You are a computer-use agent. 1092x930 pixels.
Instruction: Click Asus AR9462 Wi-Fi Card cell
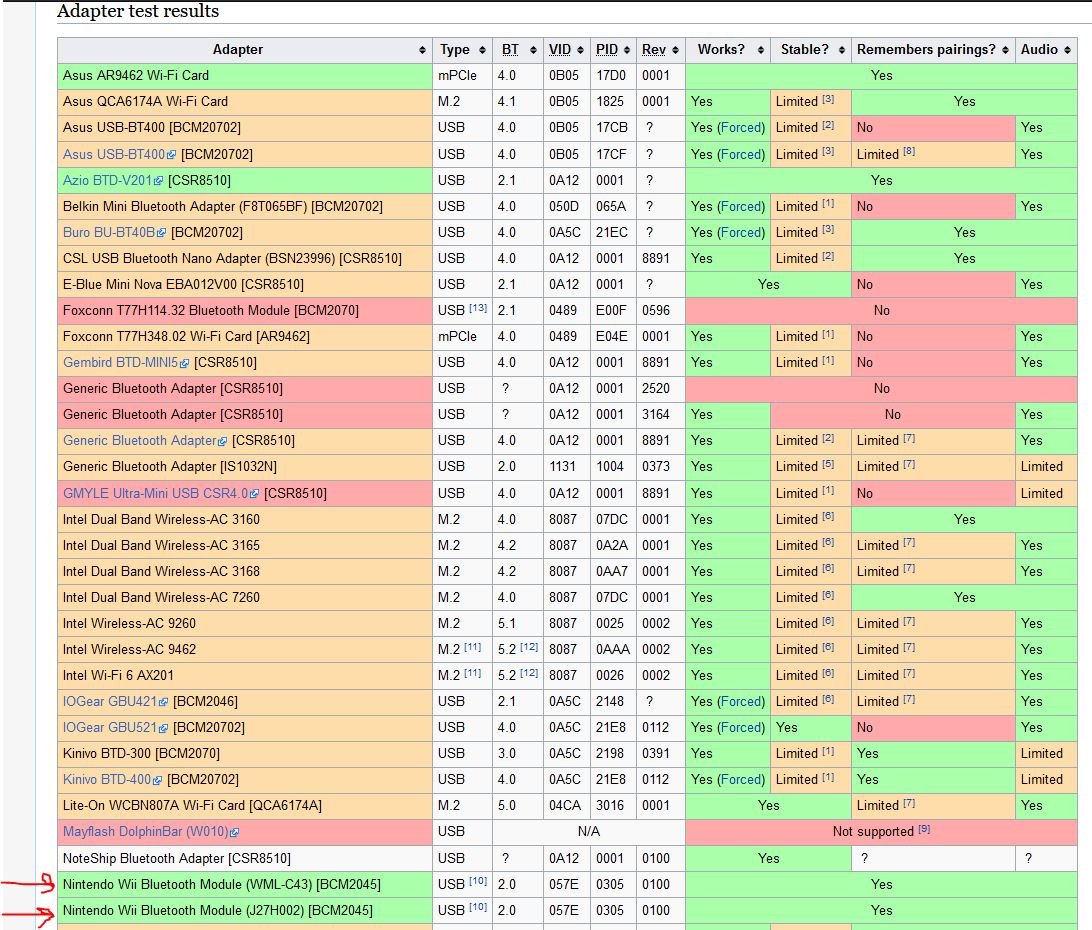point(244,76)
